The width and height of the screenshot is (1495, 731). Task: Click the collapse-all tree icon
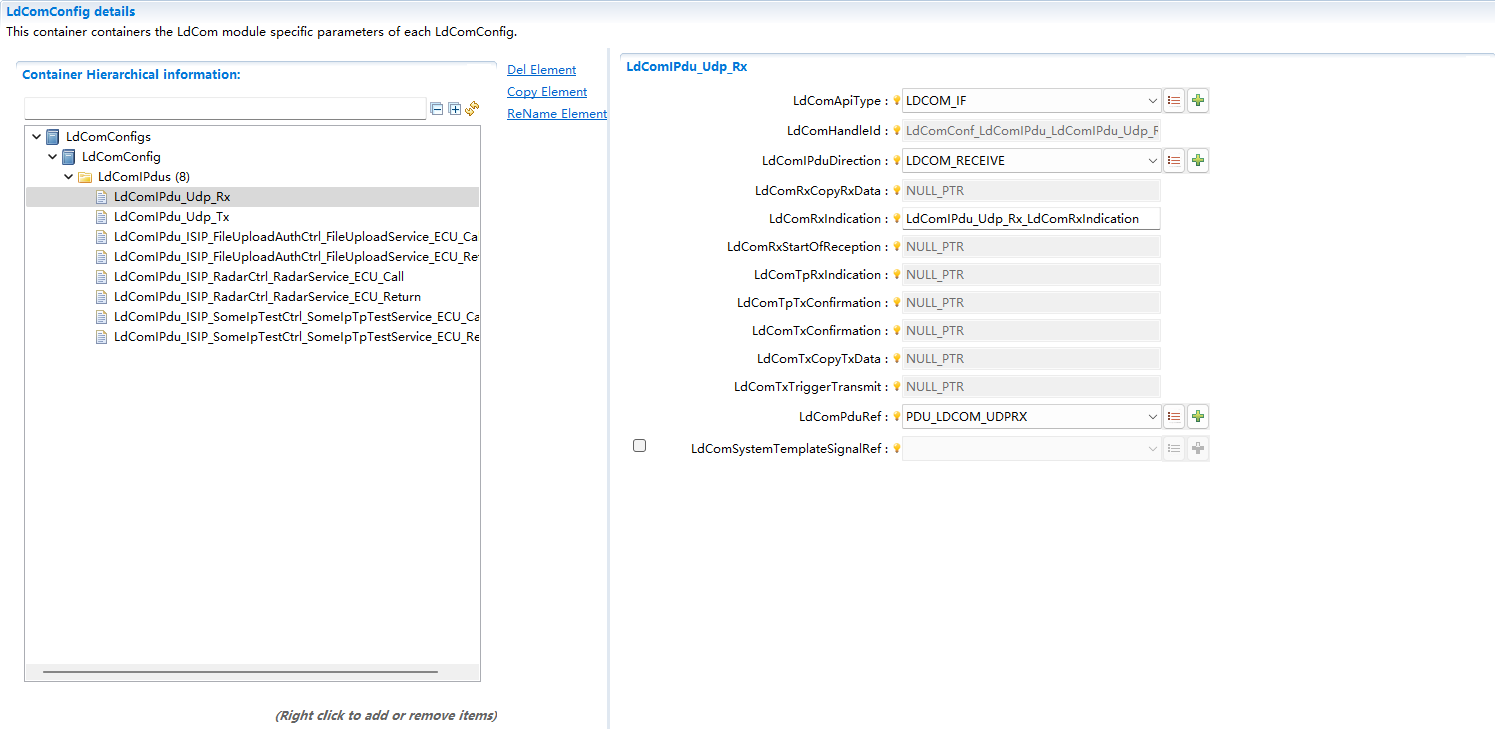coord(437,108)
